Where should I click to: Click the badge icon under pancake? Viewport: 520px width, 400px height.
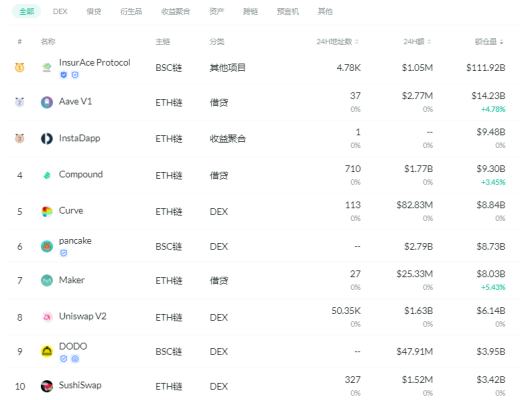point(63,253)
